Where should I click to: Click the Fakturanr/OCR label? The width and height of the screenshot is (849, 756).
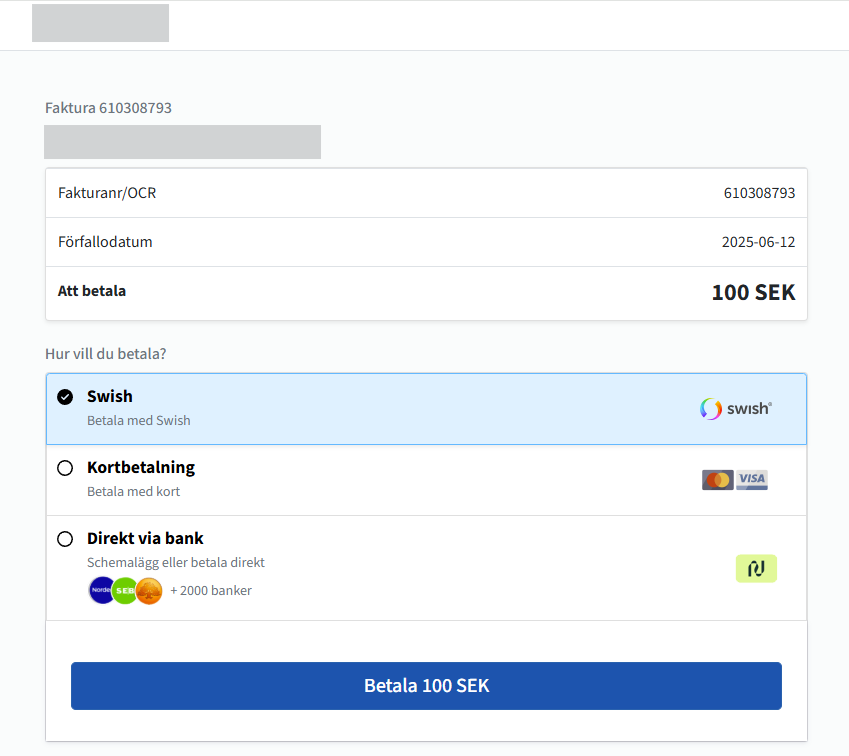(x=107, y=193)
